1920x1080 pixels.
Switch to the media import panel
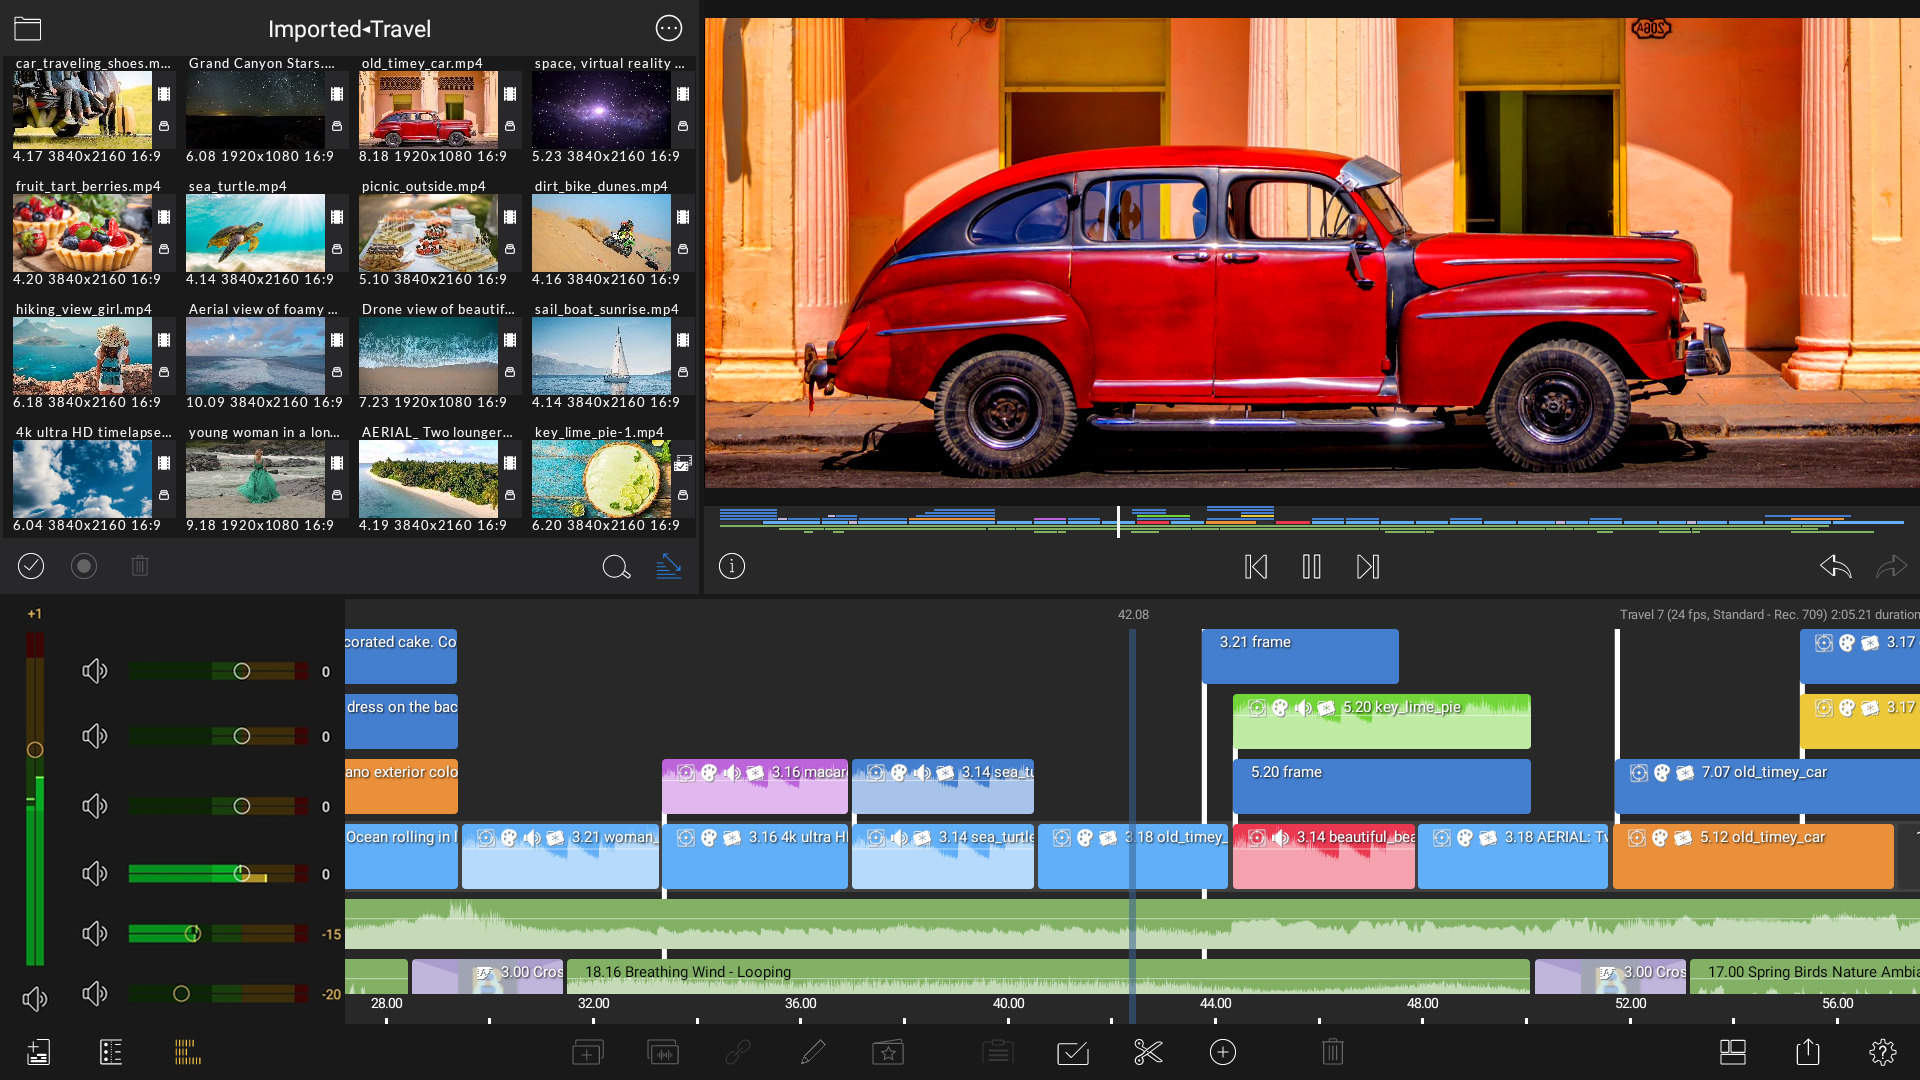(x=38, y=1052)
